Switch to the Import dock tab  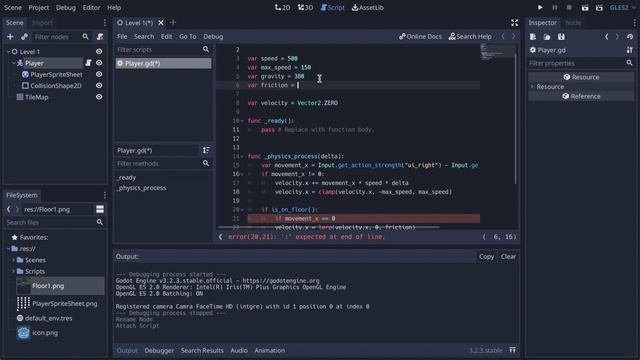point(42,23)
